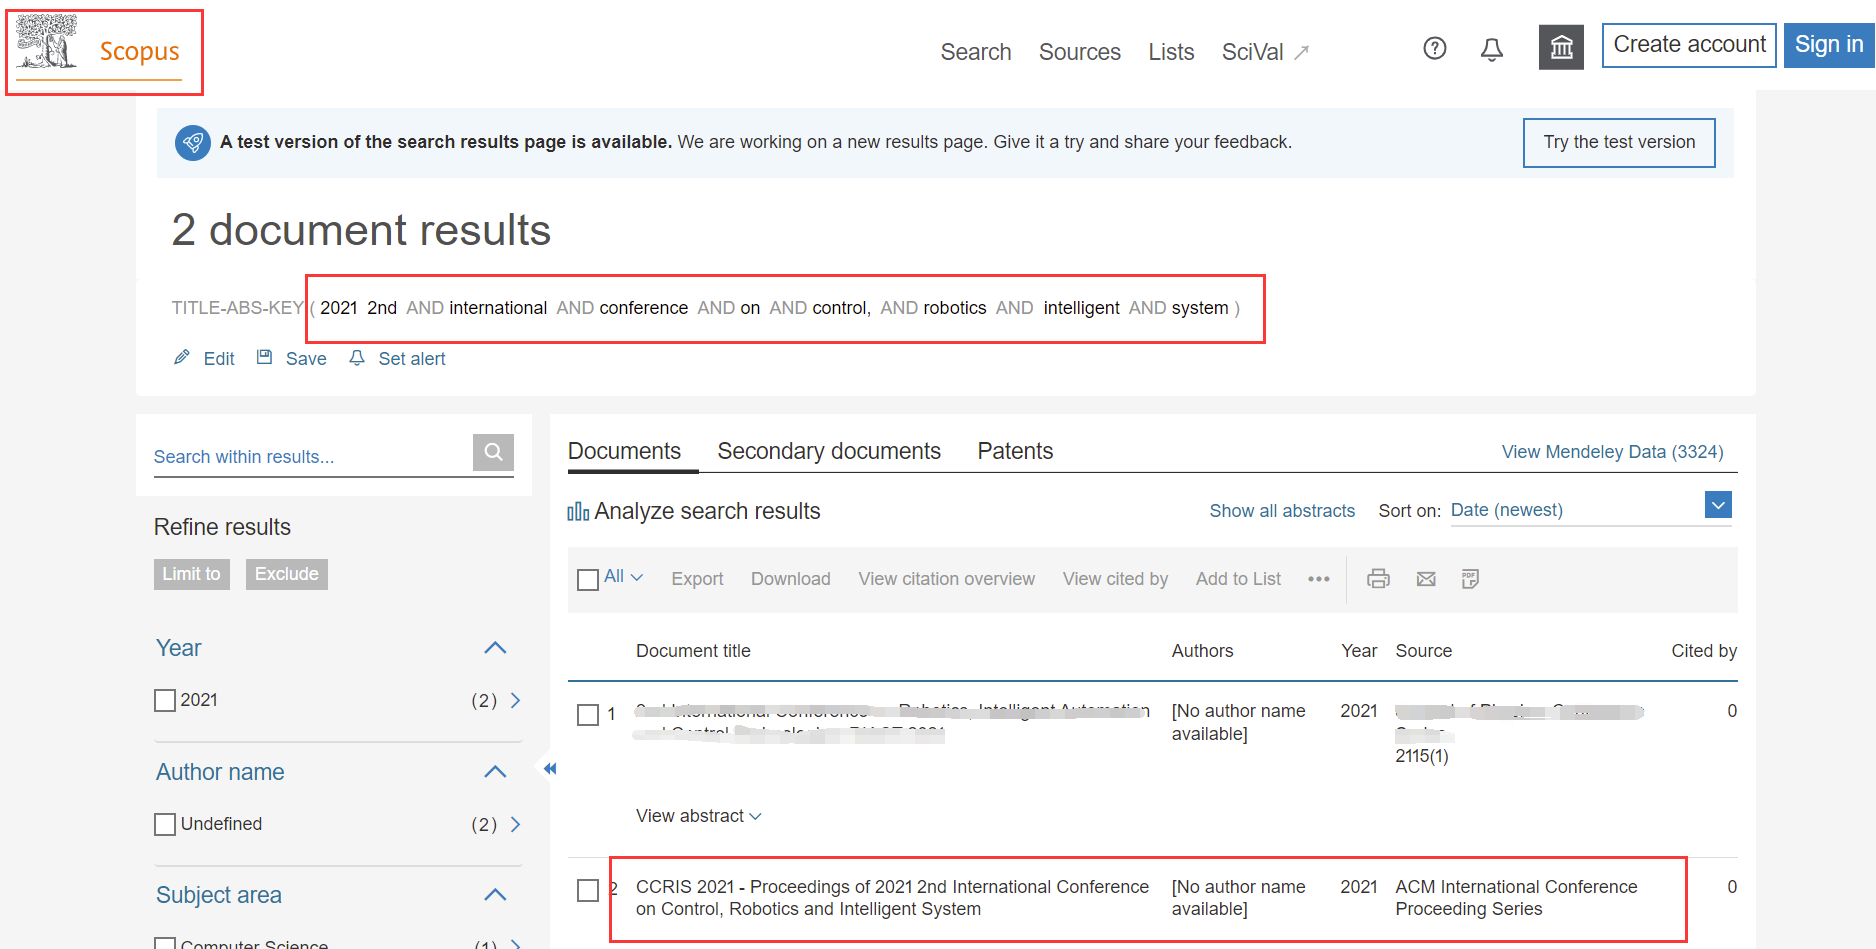
Task: Click the Save disk icon
Action: click(264, 357)
